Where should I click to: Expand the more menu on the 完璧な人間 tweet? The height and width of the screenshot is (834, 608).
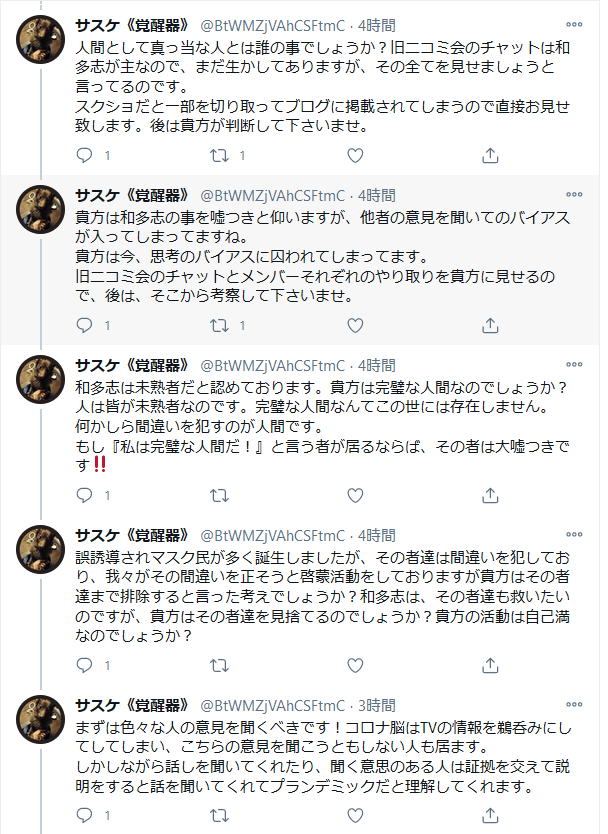[574, 365]
